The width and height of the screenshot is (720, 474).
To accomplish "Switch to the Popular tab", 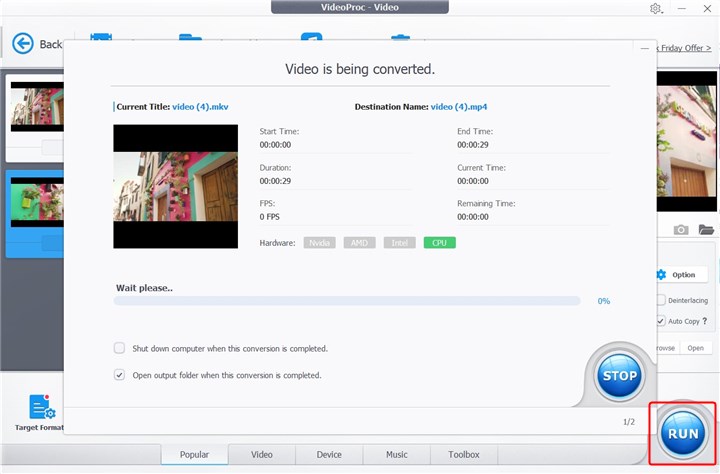I will coord(194,455).
